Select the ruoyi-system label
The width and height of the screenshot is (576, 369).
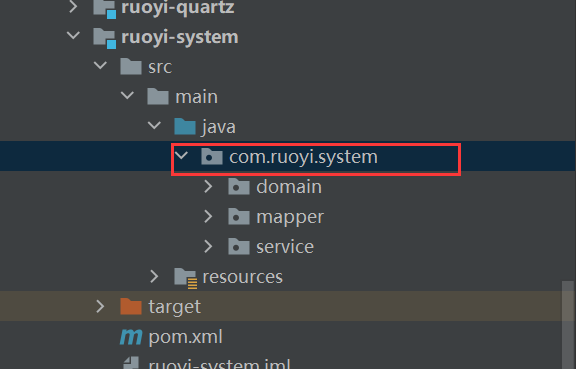[180, 37]
